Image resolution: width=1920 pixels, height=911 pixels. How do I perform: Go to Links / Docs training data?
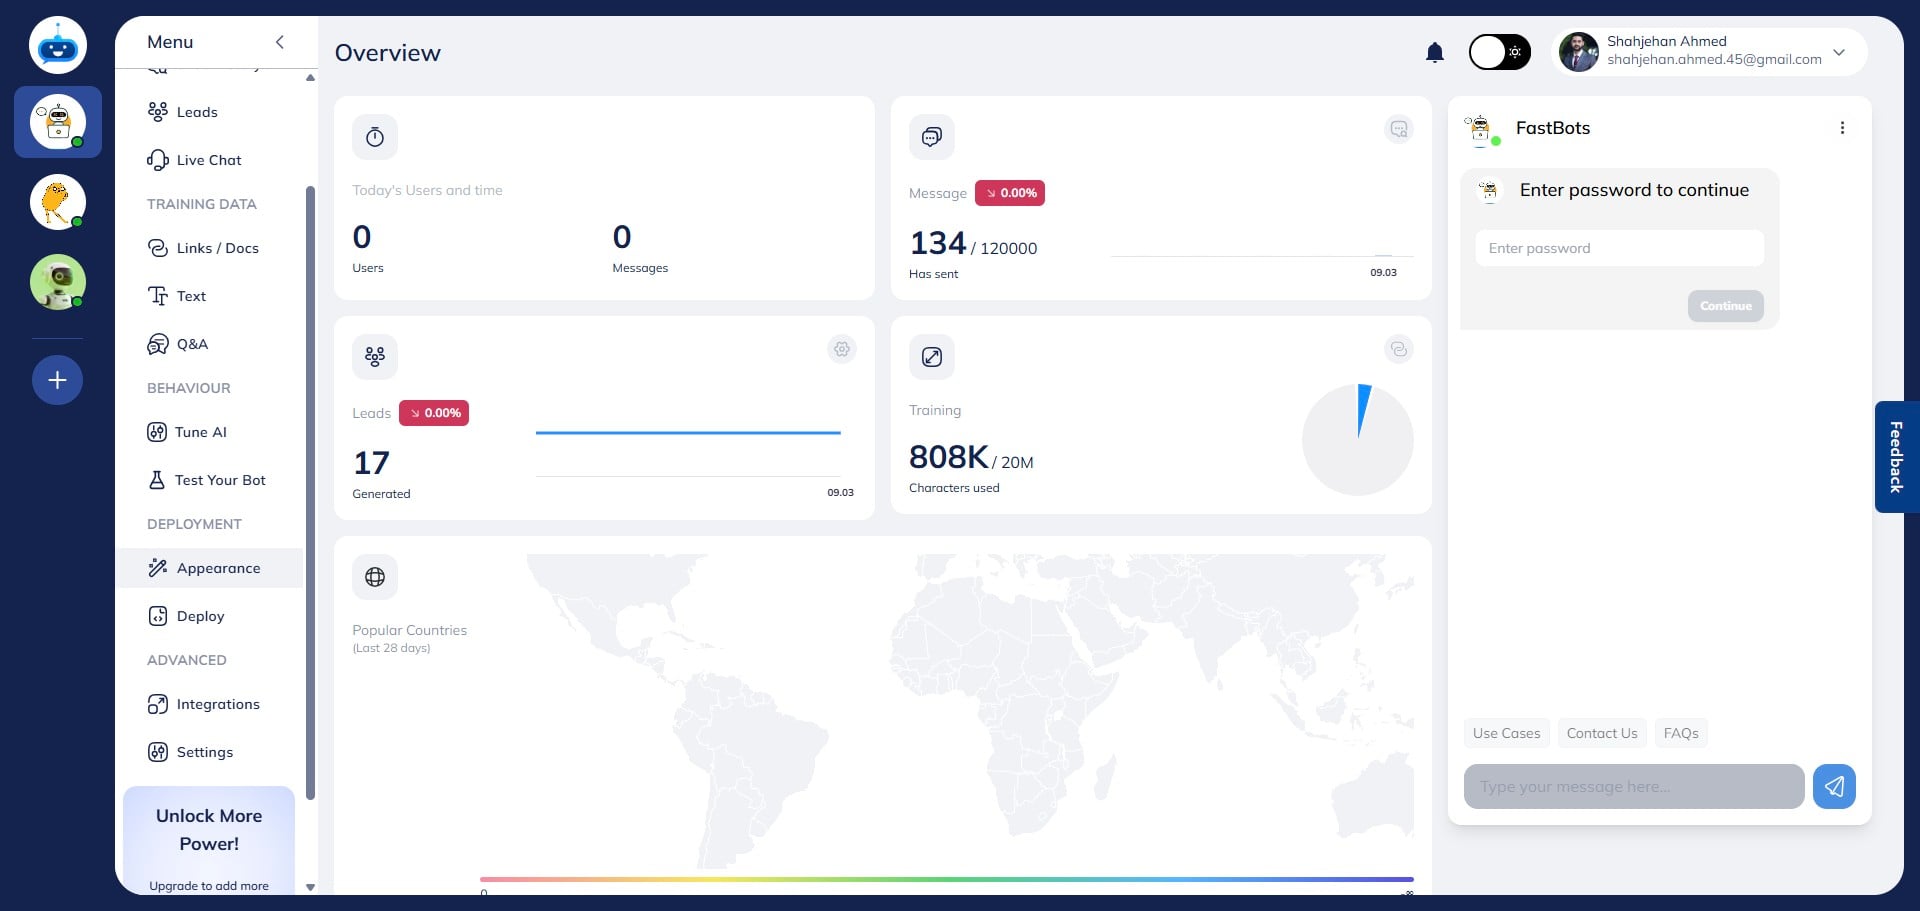click(x=209, y=248)
